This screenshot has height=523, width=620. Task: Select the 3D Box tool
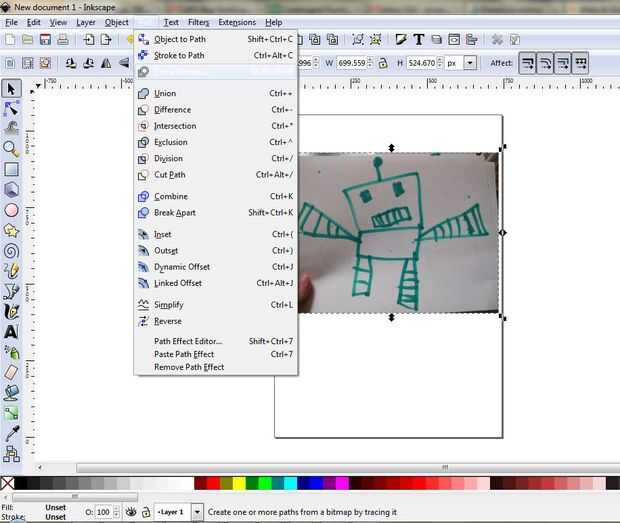tap(11, 189)
